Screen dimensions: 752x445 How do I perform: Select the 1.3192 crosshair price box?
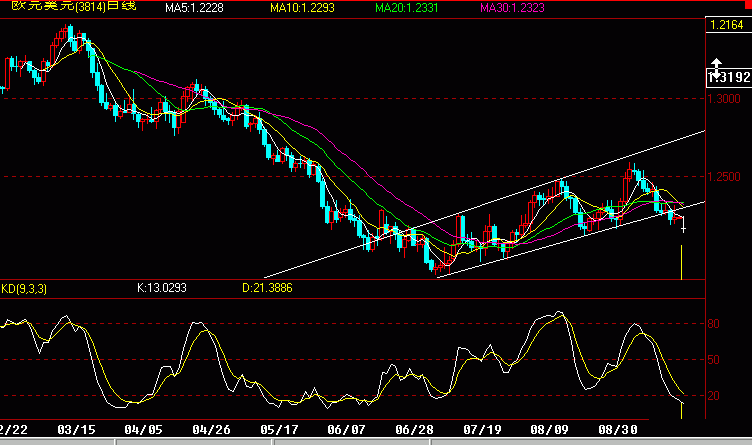coord(729,77)
